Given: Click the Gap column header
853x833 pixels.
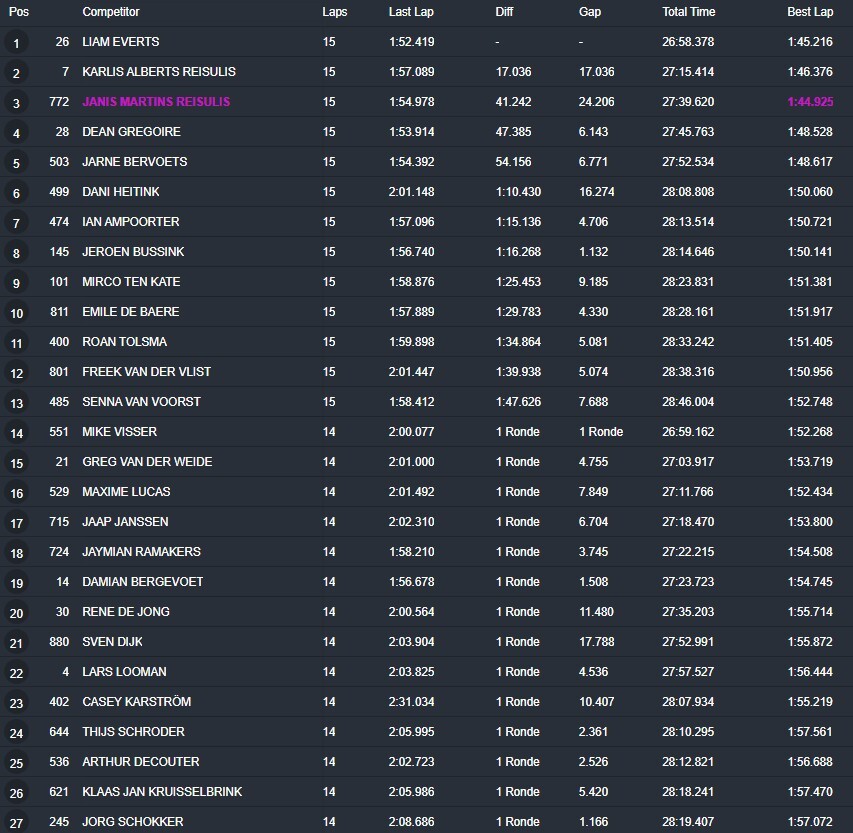Looking at the screenshot, I should tap(590, 12).
